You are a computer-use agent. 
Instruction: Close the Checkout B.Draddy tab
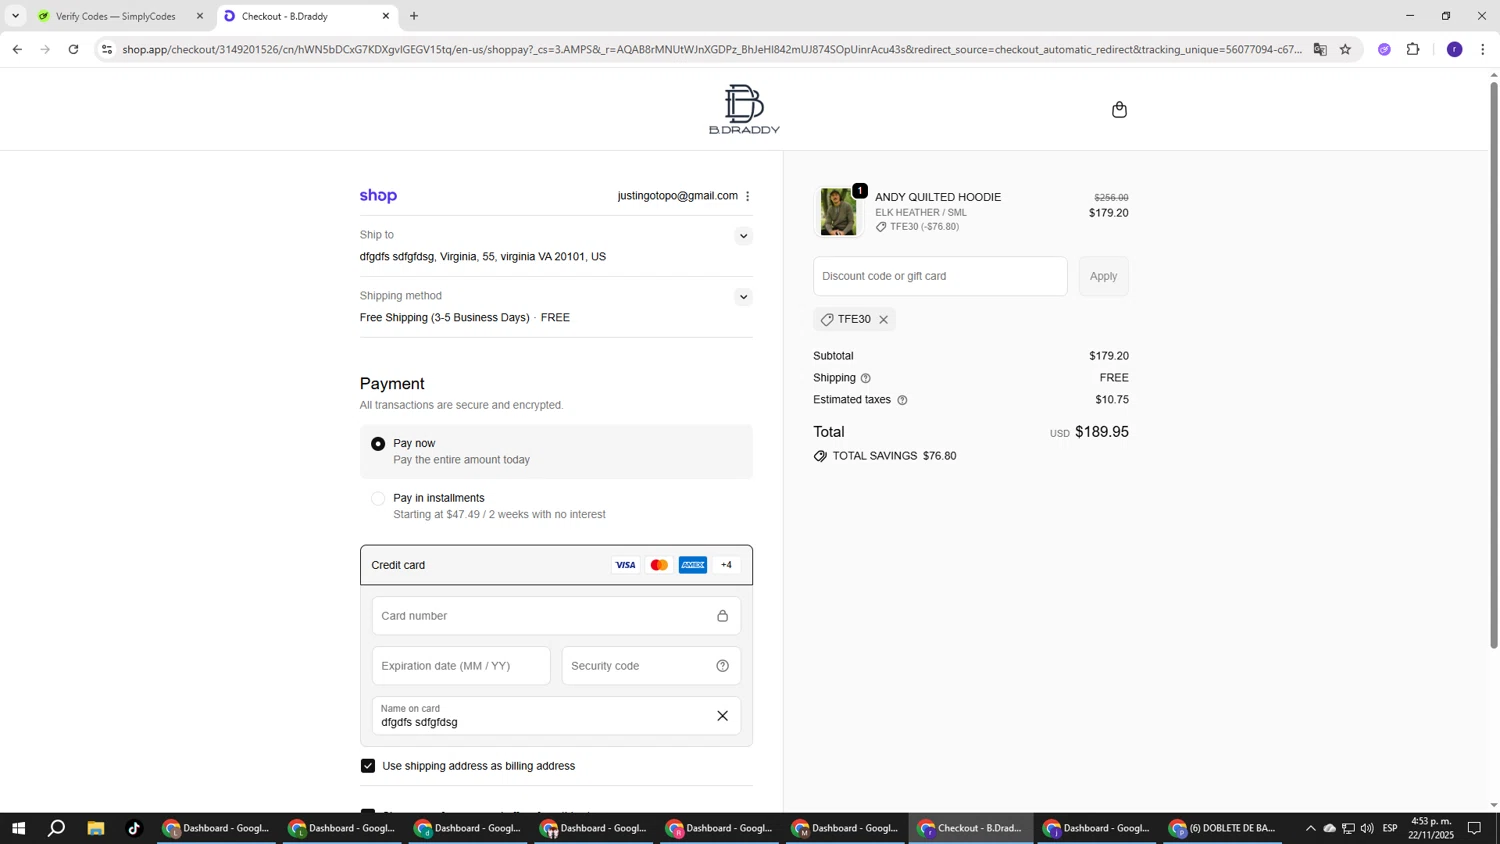pyautogui.click(x=386, y=16)
